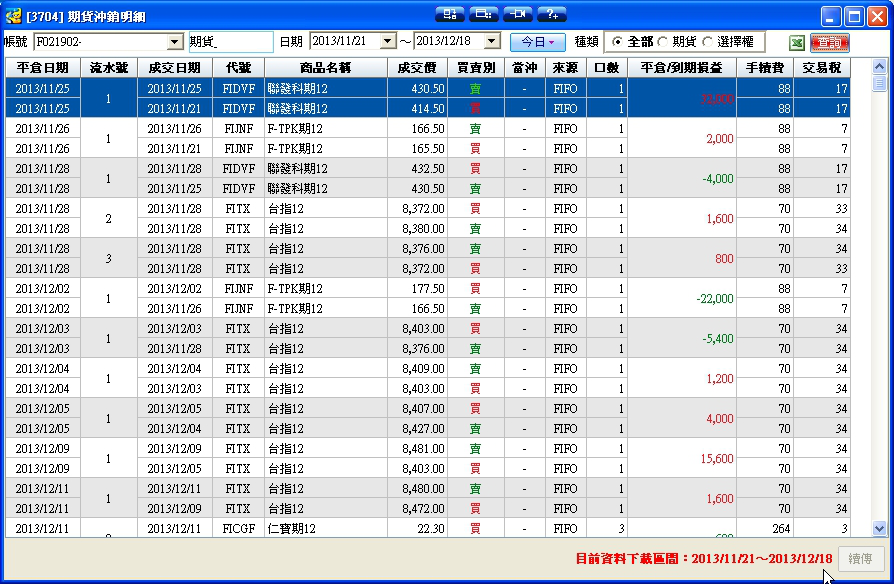Click the 430.50 price in highlighted row
Screen dimensions: 894x584
[428, 89]
